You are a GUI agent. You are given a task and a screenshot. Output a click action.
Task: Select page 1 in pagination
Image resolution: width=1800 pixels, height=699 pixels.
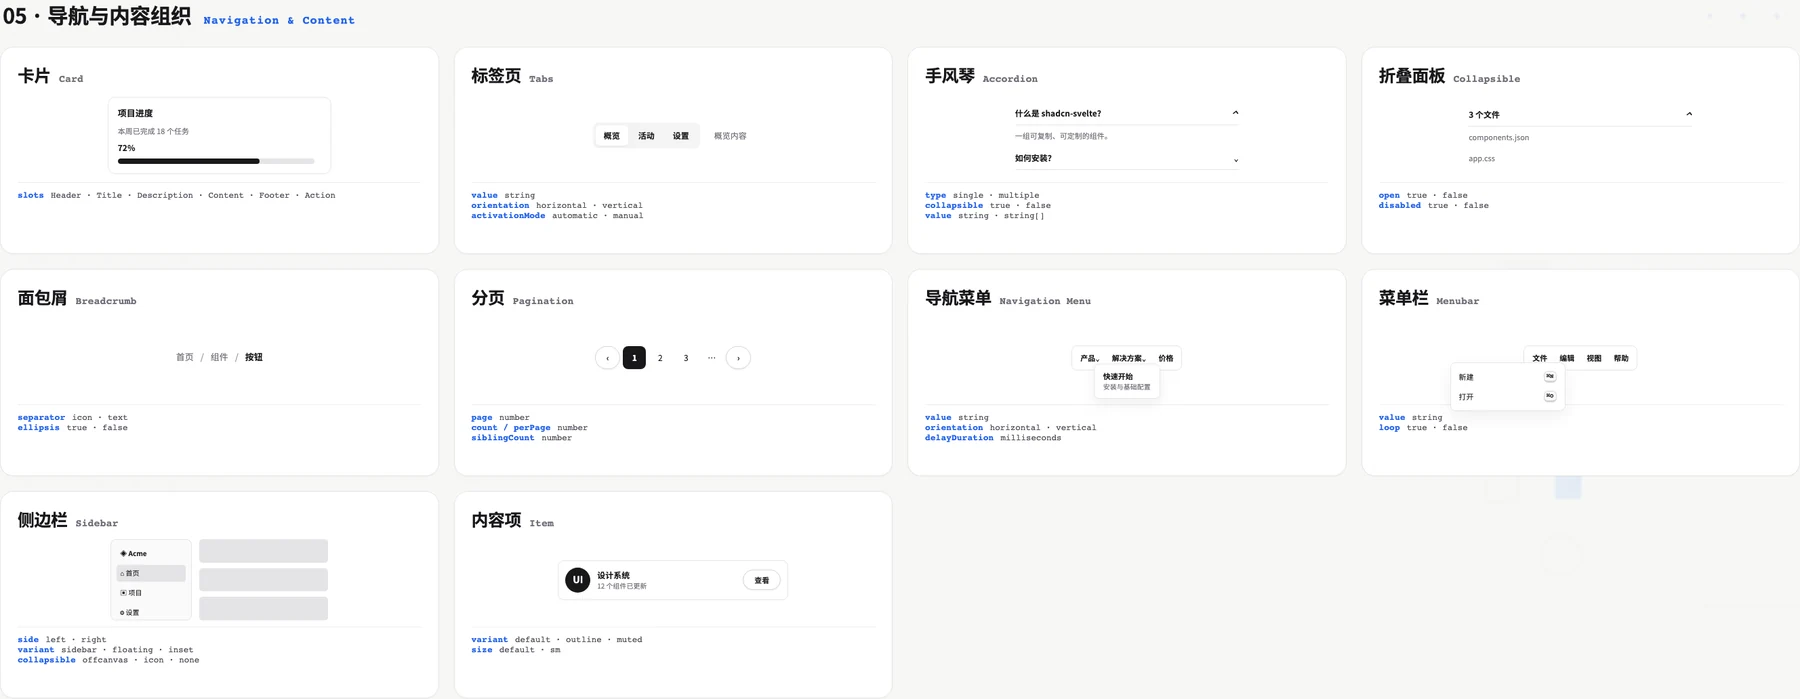[x=634, y=358]
